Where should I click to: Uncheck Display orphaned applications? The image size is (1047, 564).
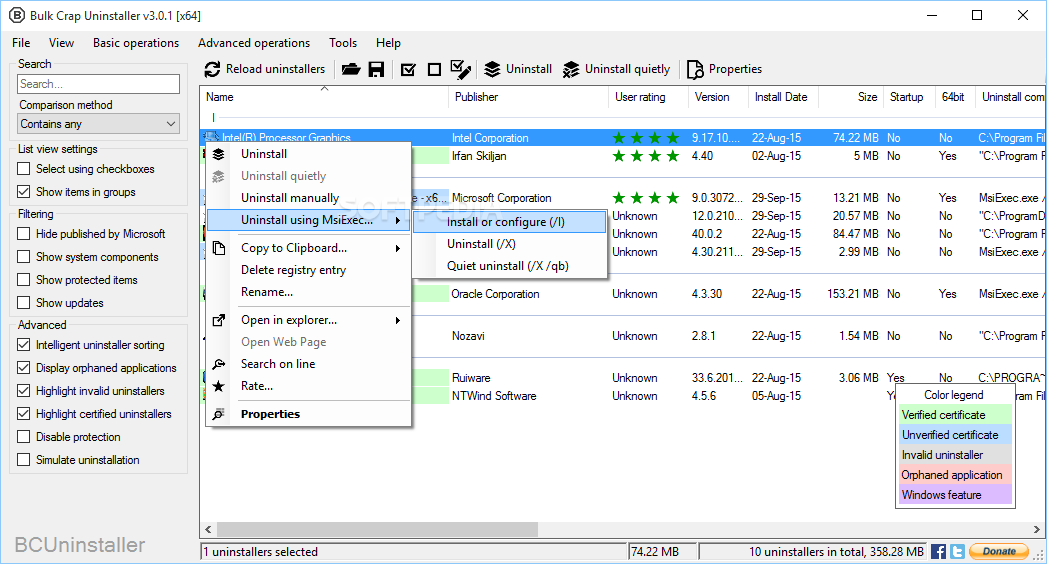point(23,368)
